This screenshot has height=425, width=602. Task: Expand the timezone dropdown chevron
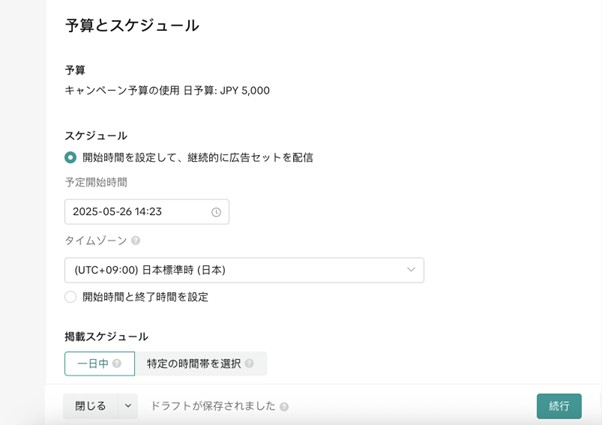411,270
